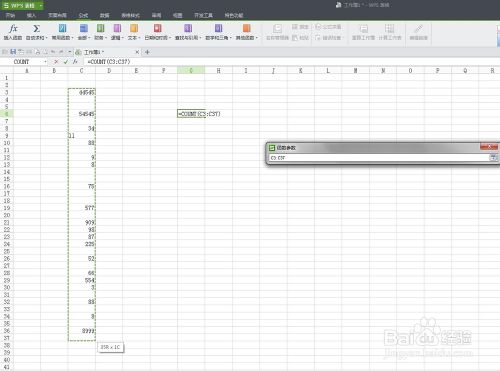Switch to the 表格样式 ribbon tab
This screenshot has height=371, width=500.
tap(130, 15)
